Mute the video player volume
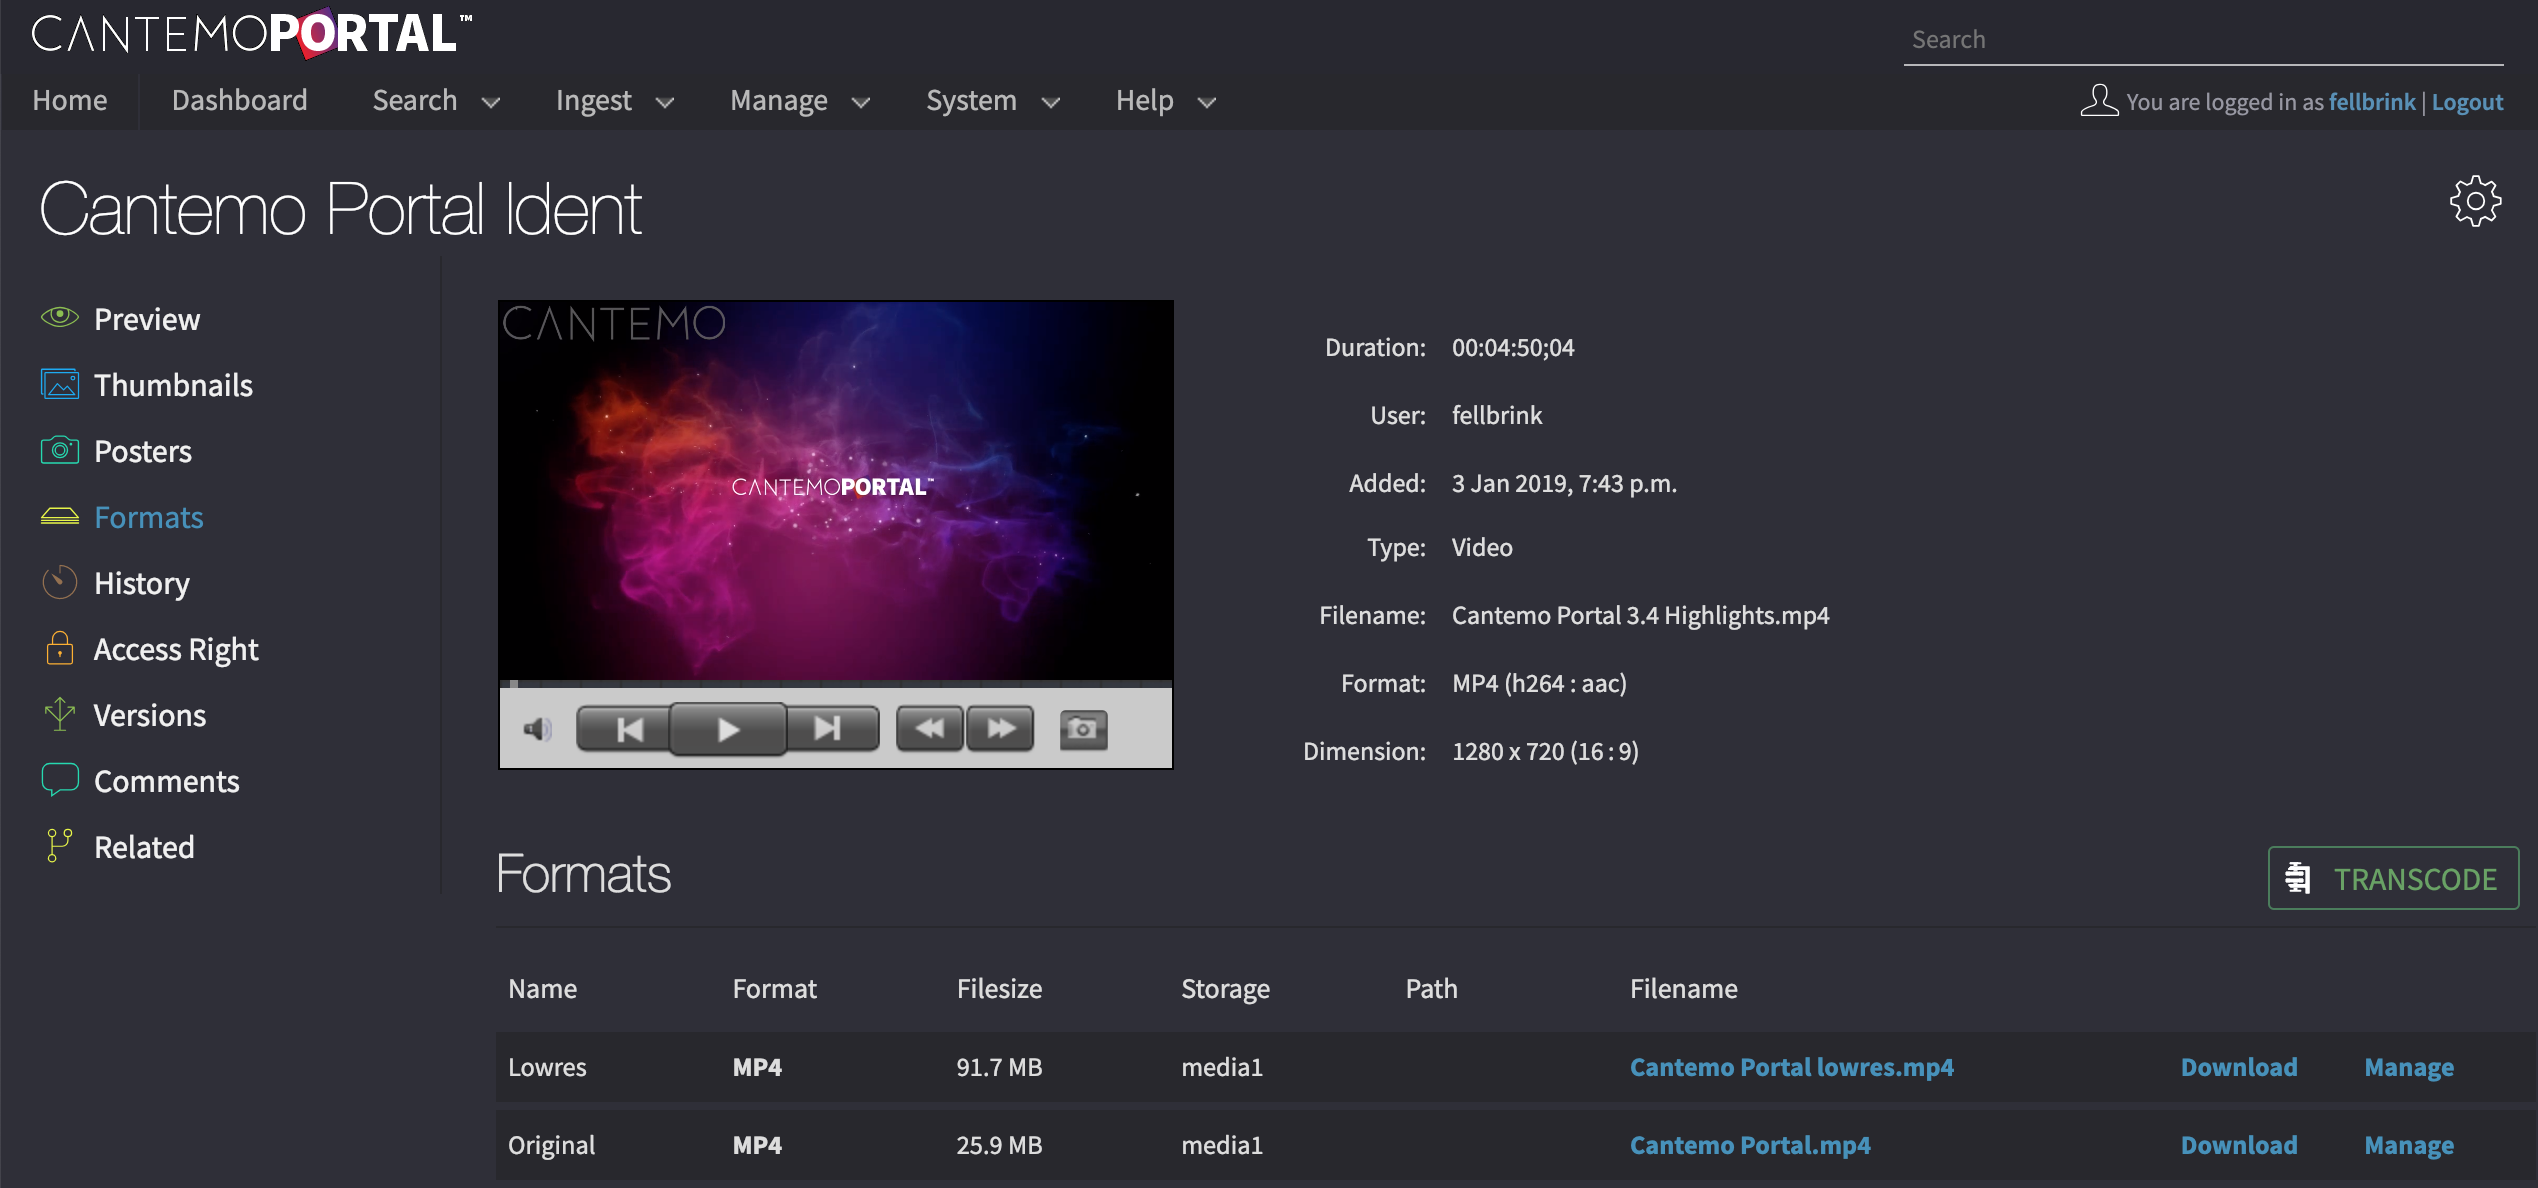 (x=538, y=729)
